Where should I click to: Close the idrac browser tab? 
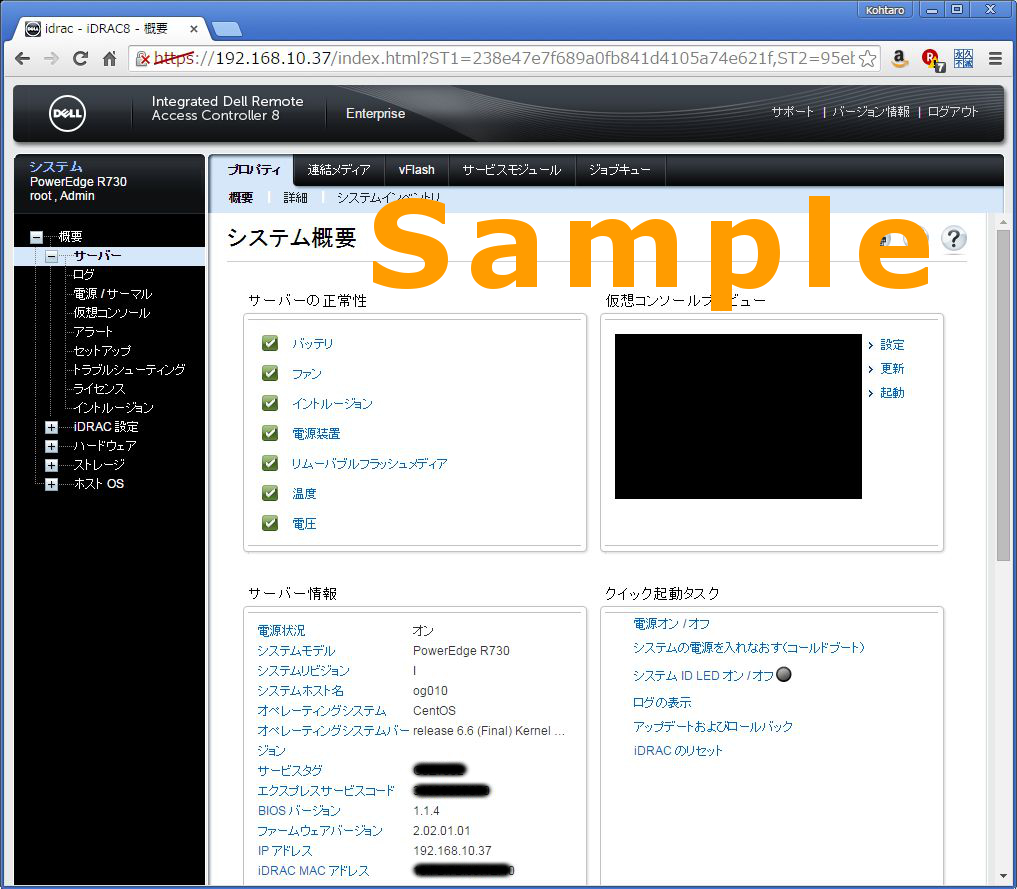193,29
